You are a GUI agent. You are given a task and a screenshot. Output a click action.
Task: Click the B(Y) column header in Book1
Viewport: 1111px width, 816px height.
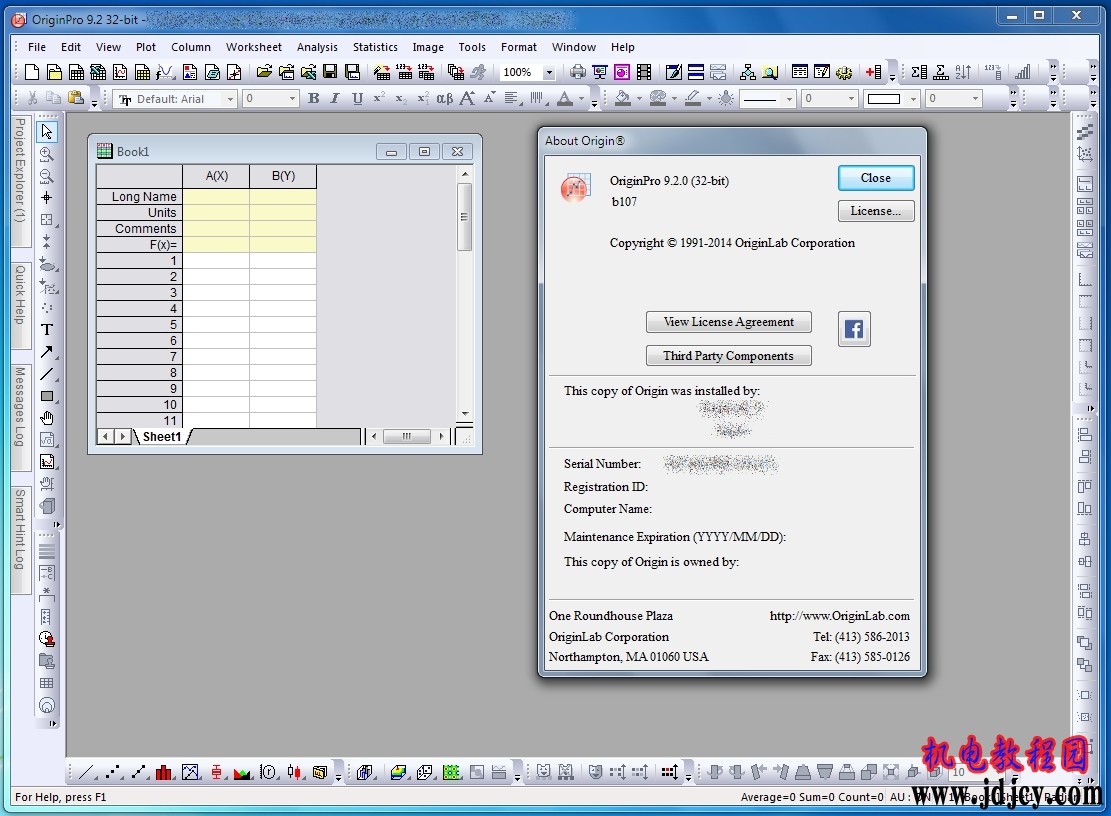click(283, 176)
